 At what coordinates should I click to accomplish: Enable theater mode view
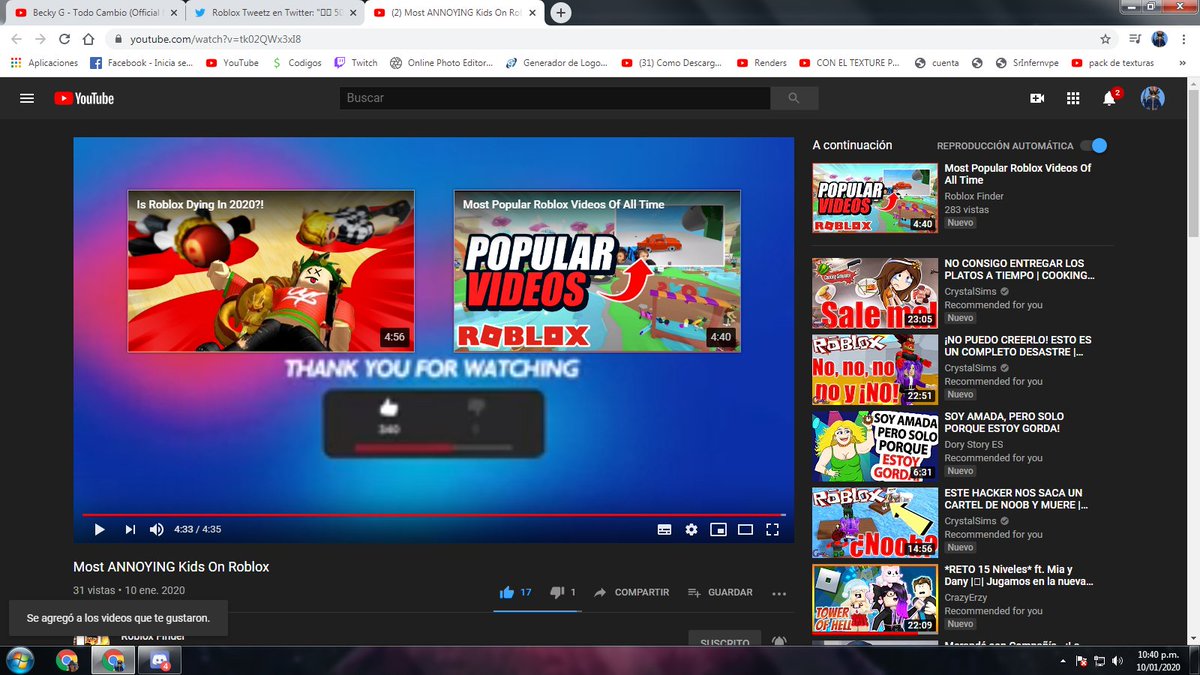coord(745,529)
